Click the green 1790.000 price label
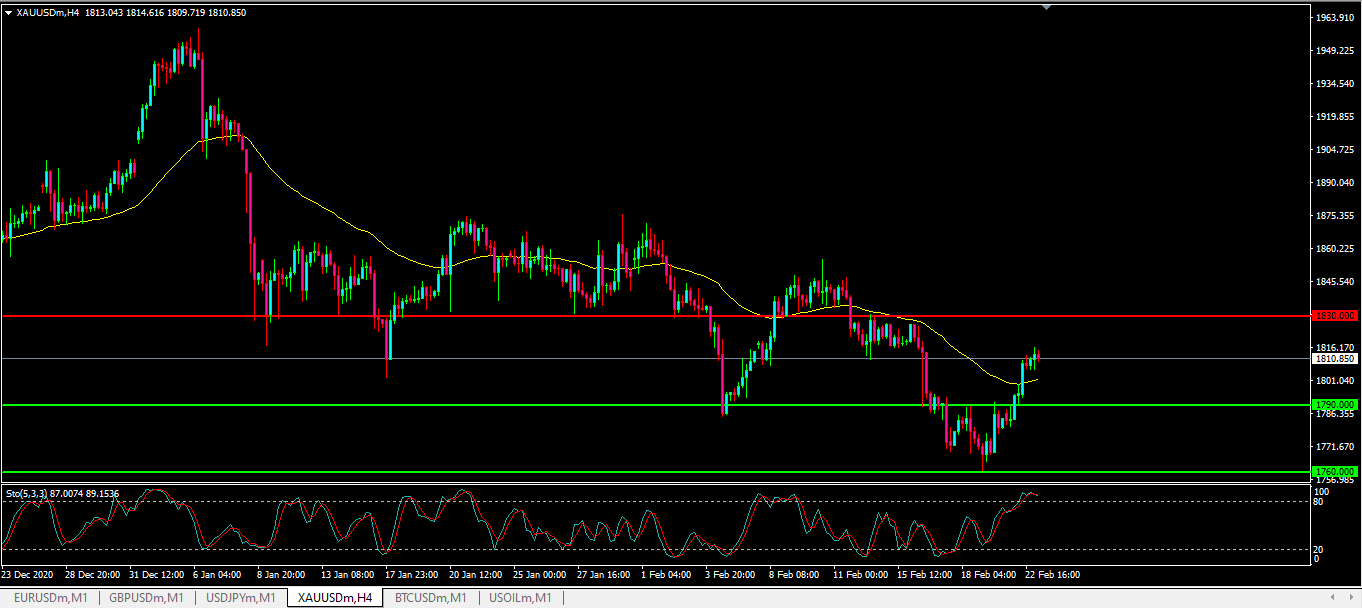Screen dimensions: 1362x608 1335,405
